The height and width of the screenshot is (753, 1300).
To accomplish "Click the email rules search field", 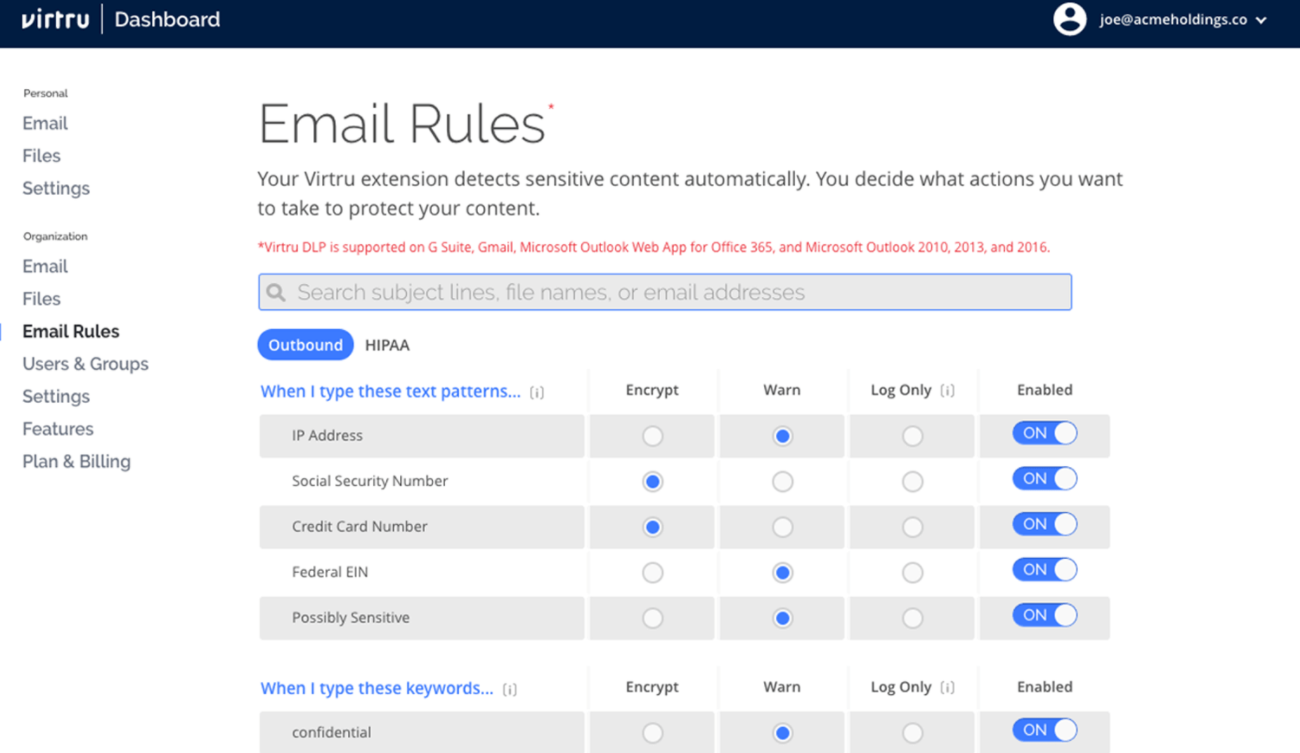I will [680, 292].
